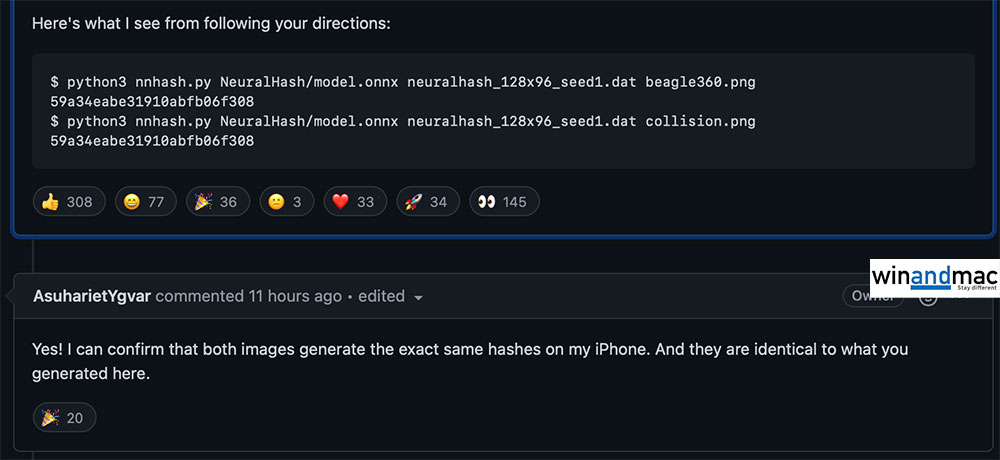Toggle the thumbs up reaction with 308

(x=69, y=202)
